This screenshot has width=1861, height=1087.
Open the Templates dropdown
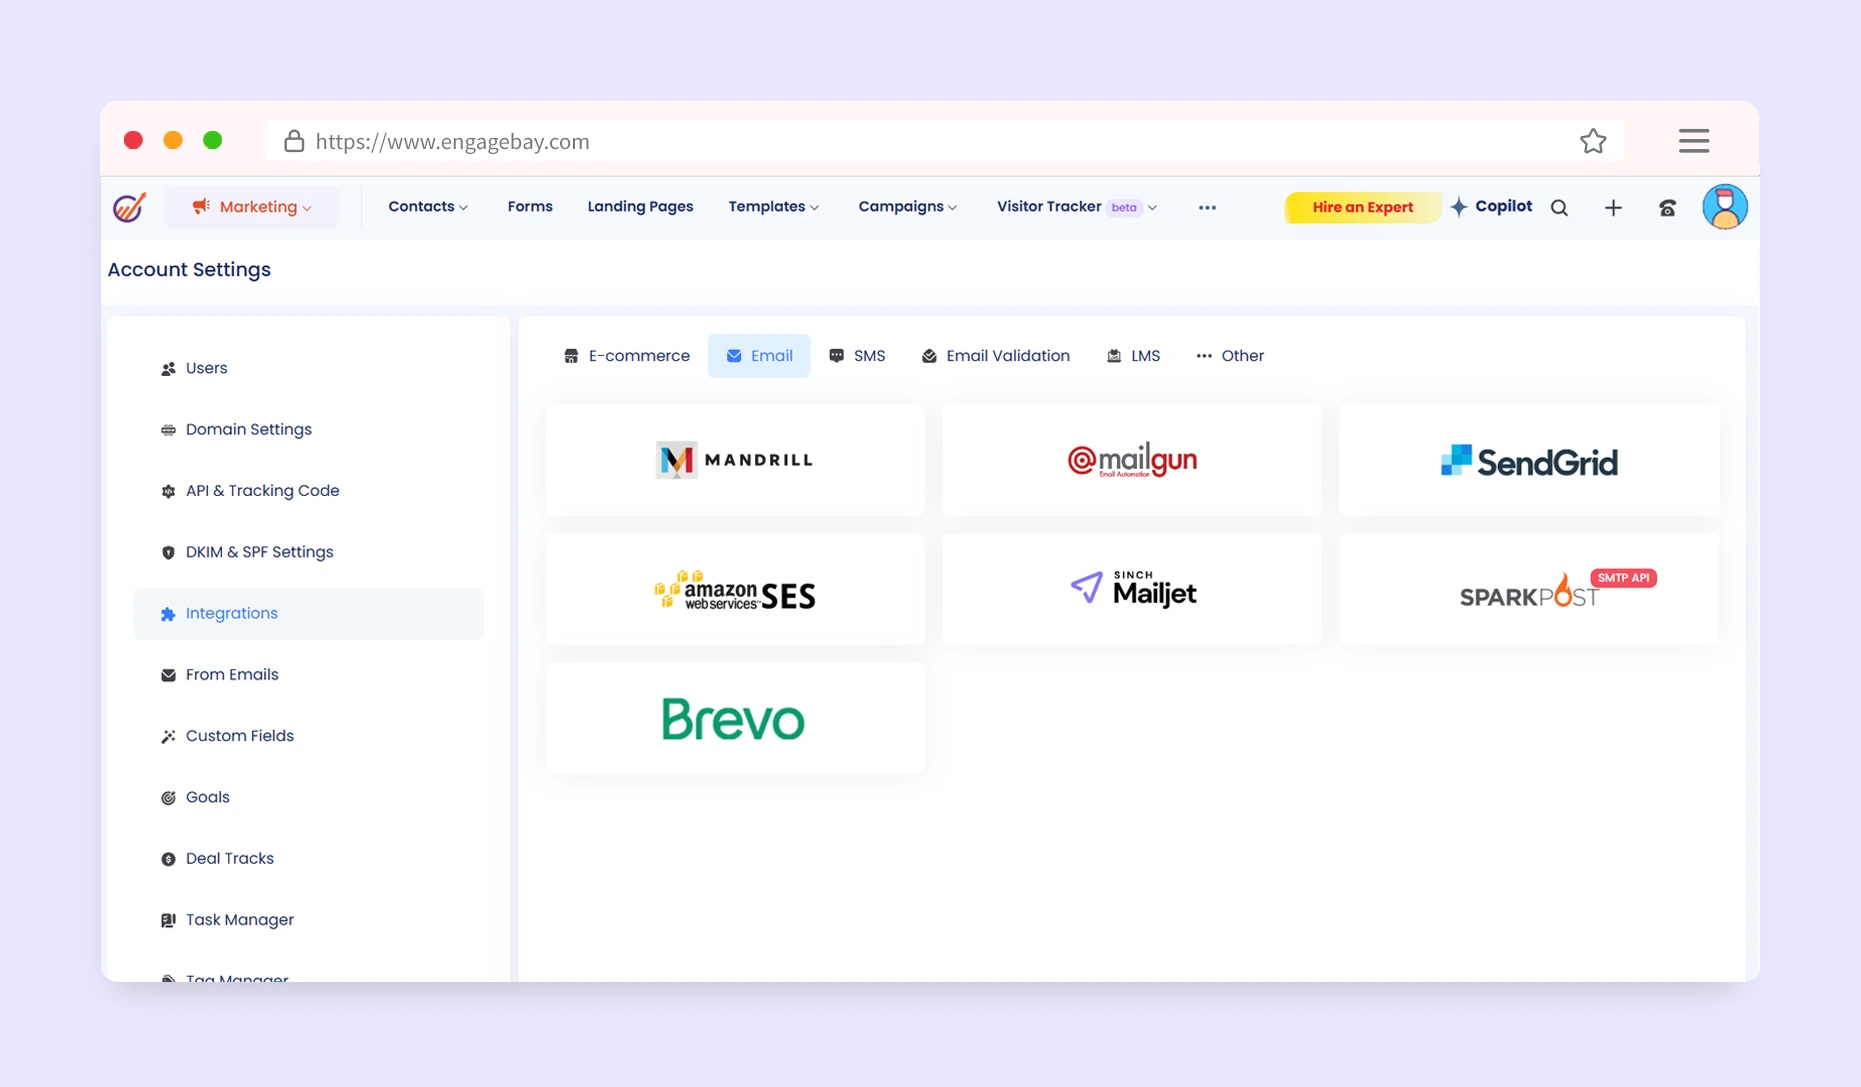click(773, 207)
